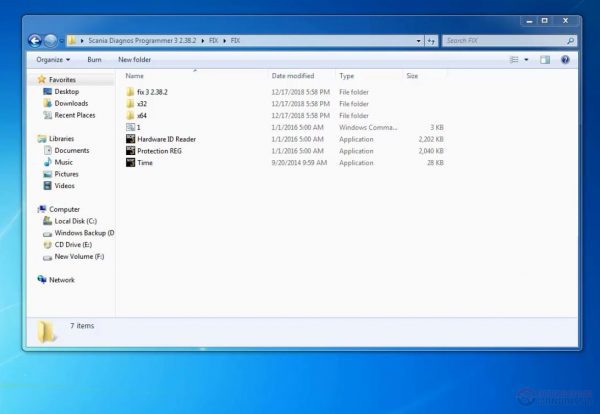Click the '2,202 KB' size cell
600x414 pixels.
coord(431,139)
